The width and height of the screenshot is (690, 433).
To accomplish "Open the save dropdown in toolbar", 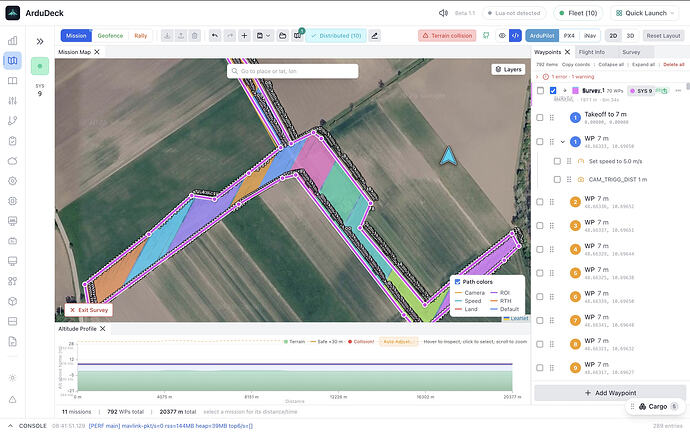I will (263, 36).
